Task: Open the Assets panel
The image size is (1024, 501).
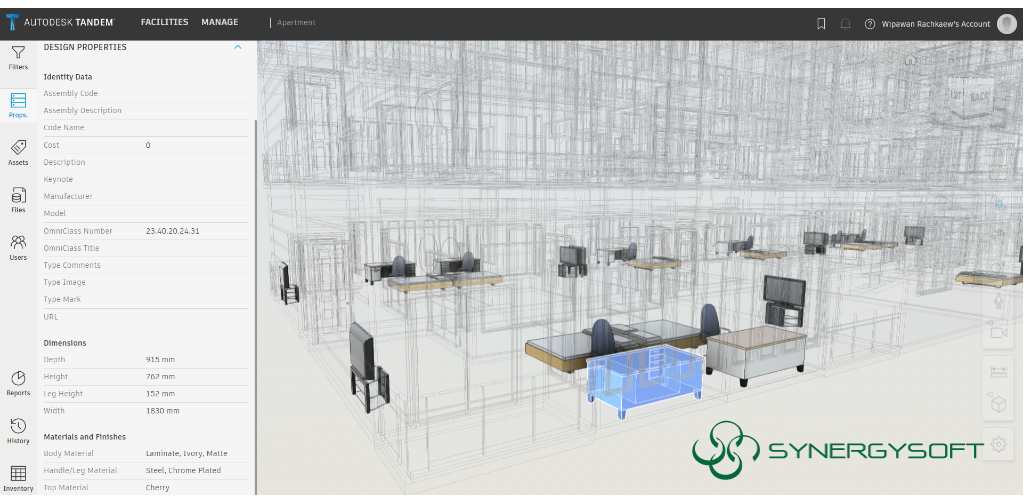Action: pyautogui.click(x=18, y=153)
